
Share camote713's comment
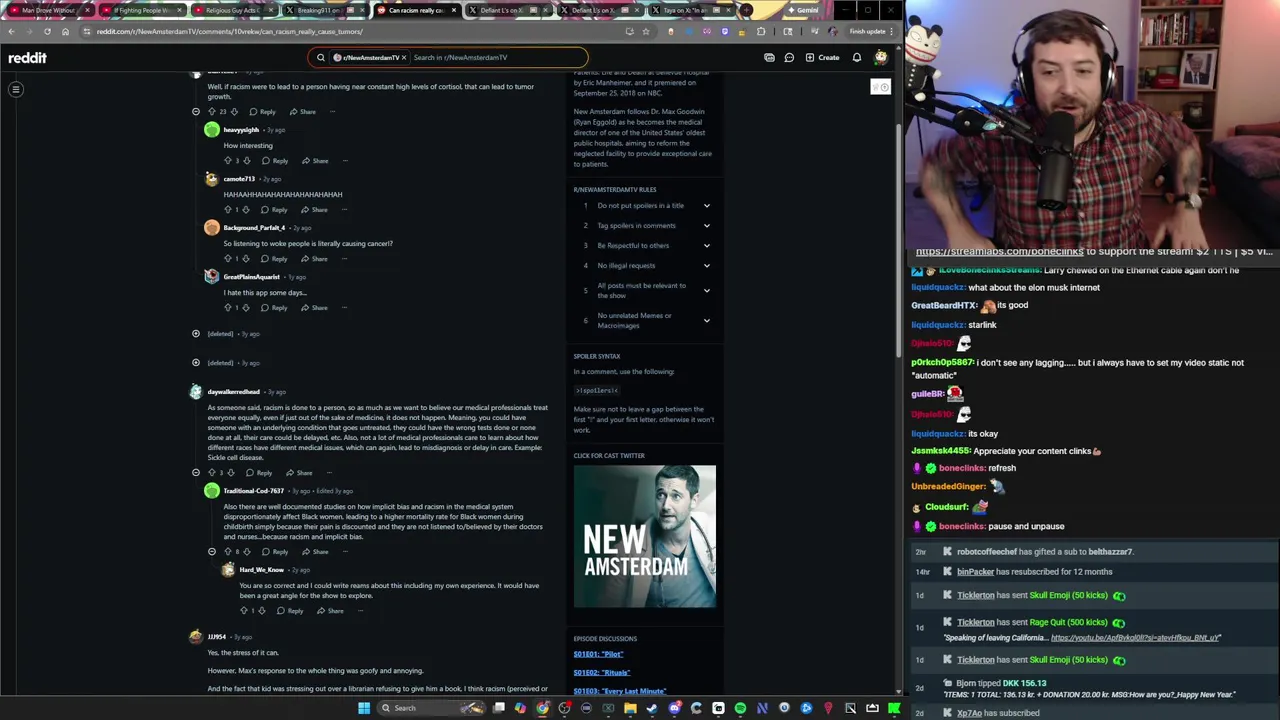[314, 210]
